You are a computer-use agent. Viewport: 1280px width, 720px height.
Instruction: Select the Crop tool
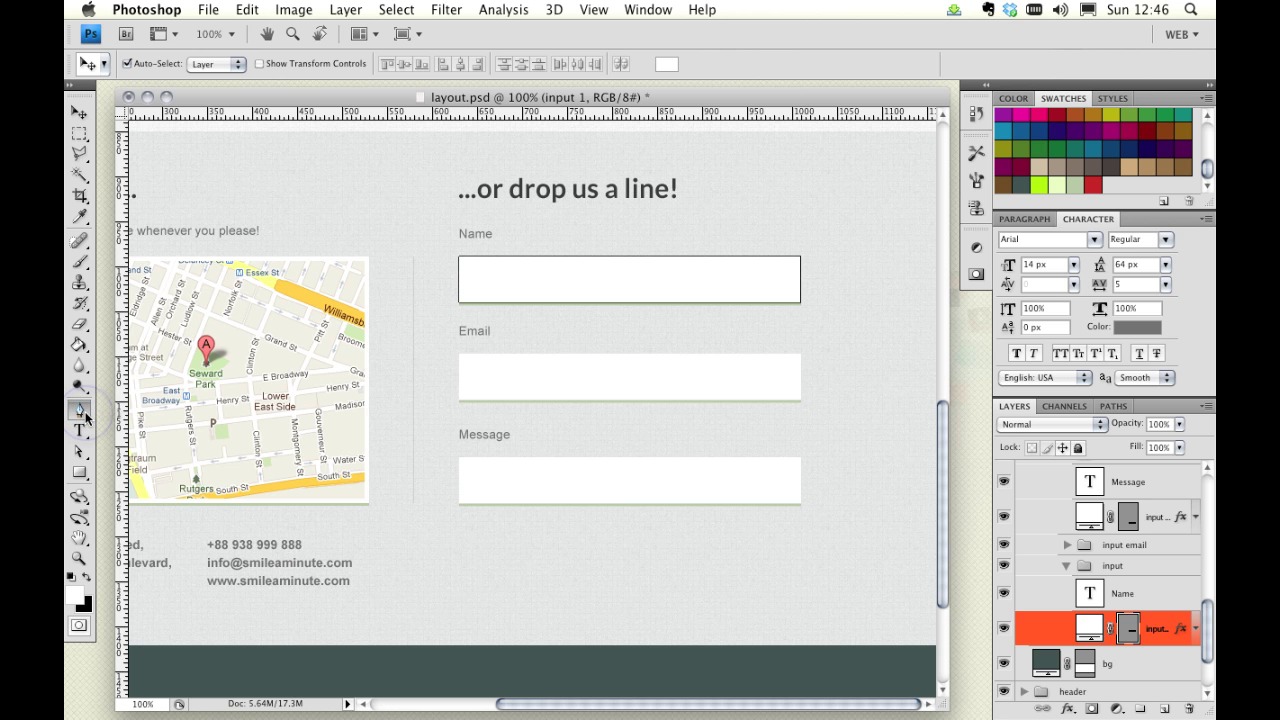pyautogui.click(x=79, y=195)
